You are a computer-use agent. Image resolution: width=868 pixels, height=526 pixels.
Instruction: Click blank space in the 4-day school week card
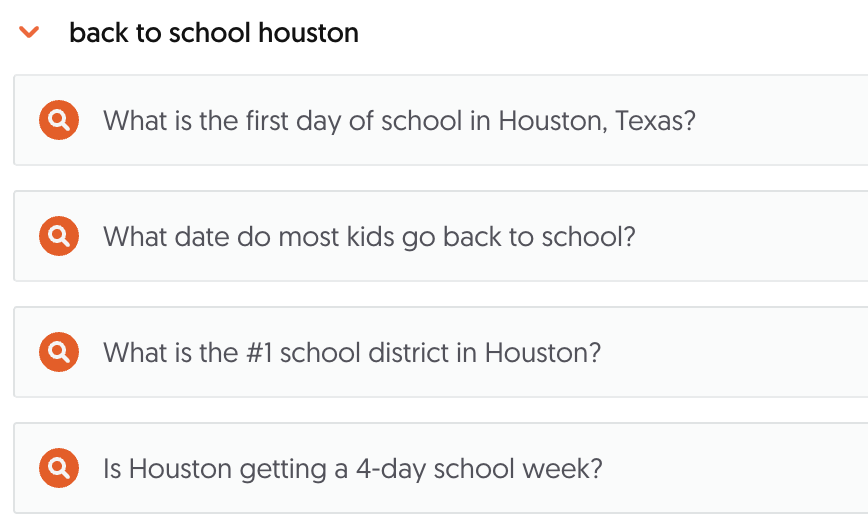click(x=736, y=468)
